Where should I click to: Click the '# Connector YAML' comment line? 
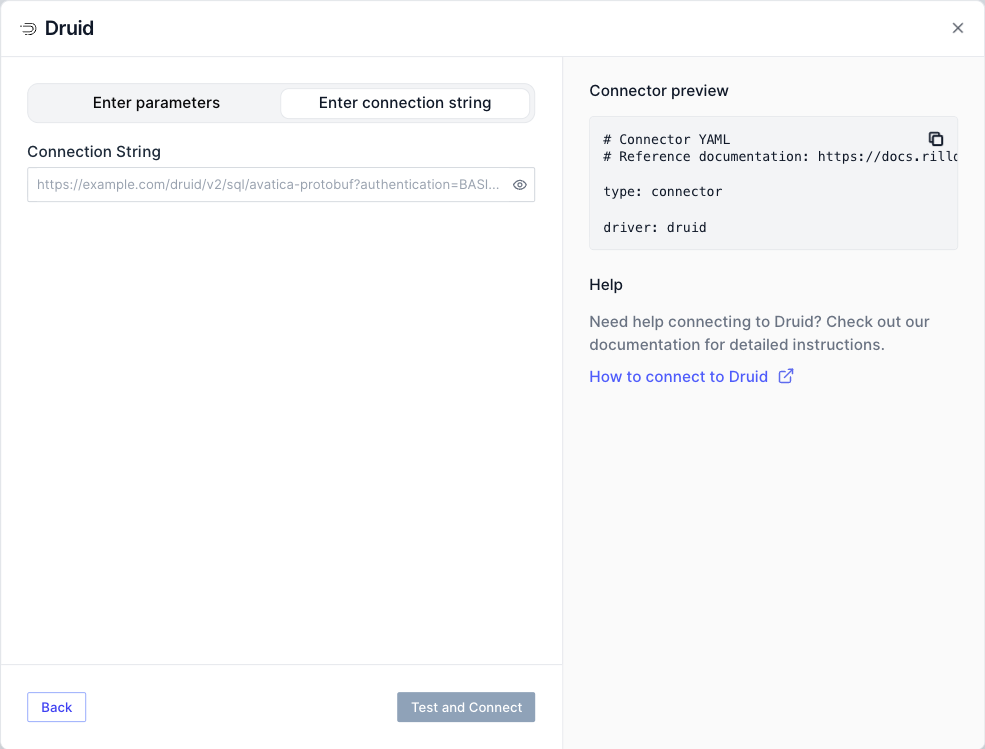tap(667, 139)
